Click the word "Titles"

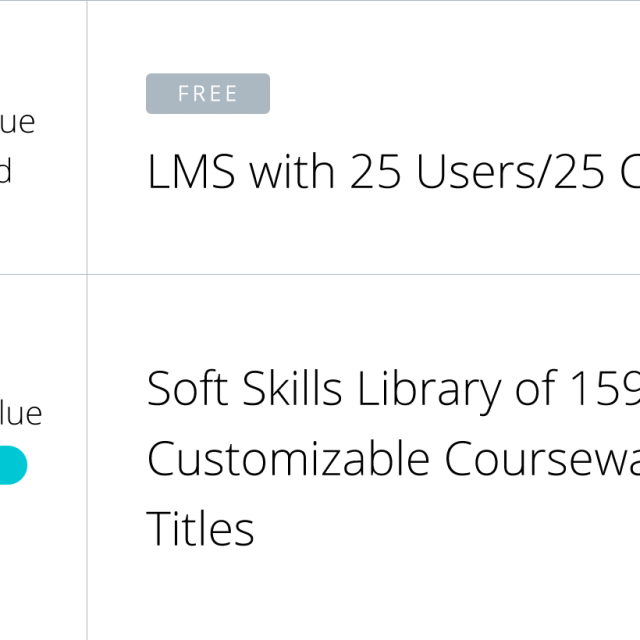click(x=200, y=527)
